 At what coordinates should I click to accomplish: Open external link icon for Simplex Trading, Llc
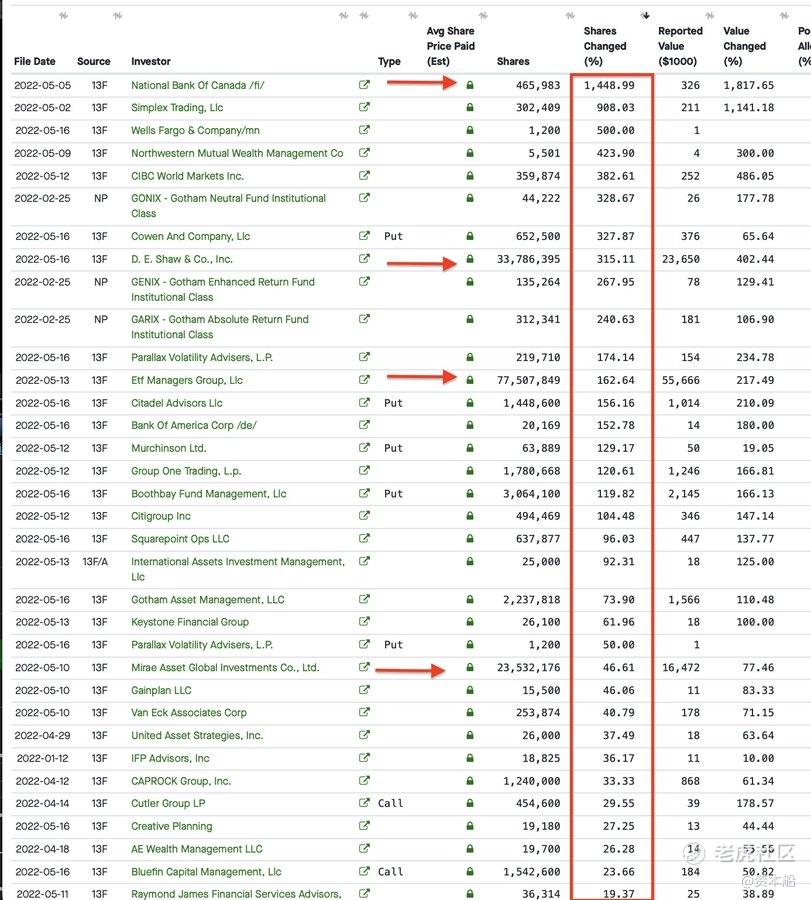pyautogui.click(x=364, y=107)
